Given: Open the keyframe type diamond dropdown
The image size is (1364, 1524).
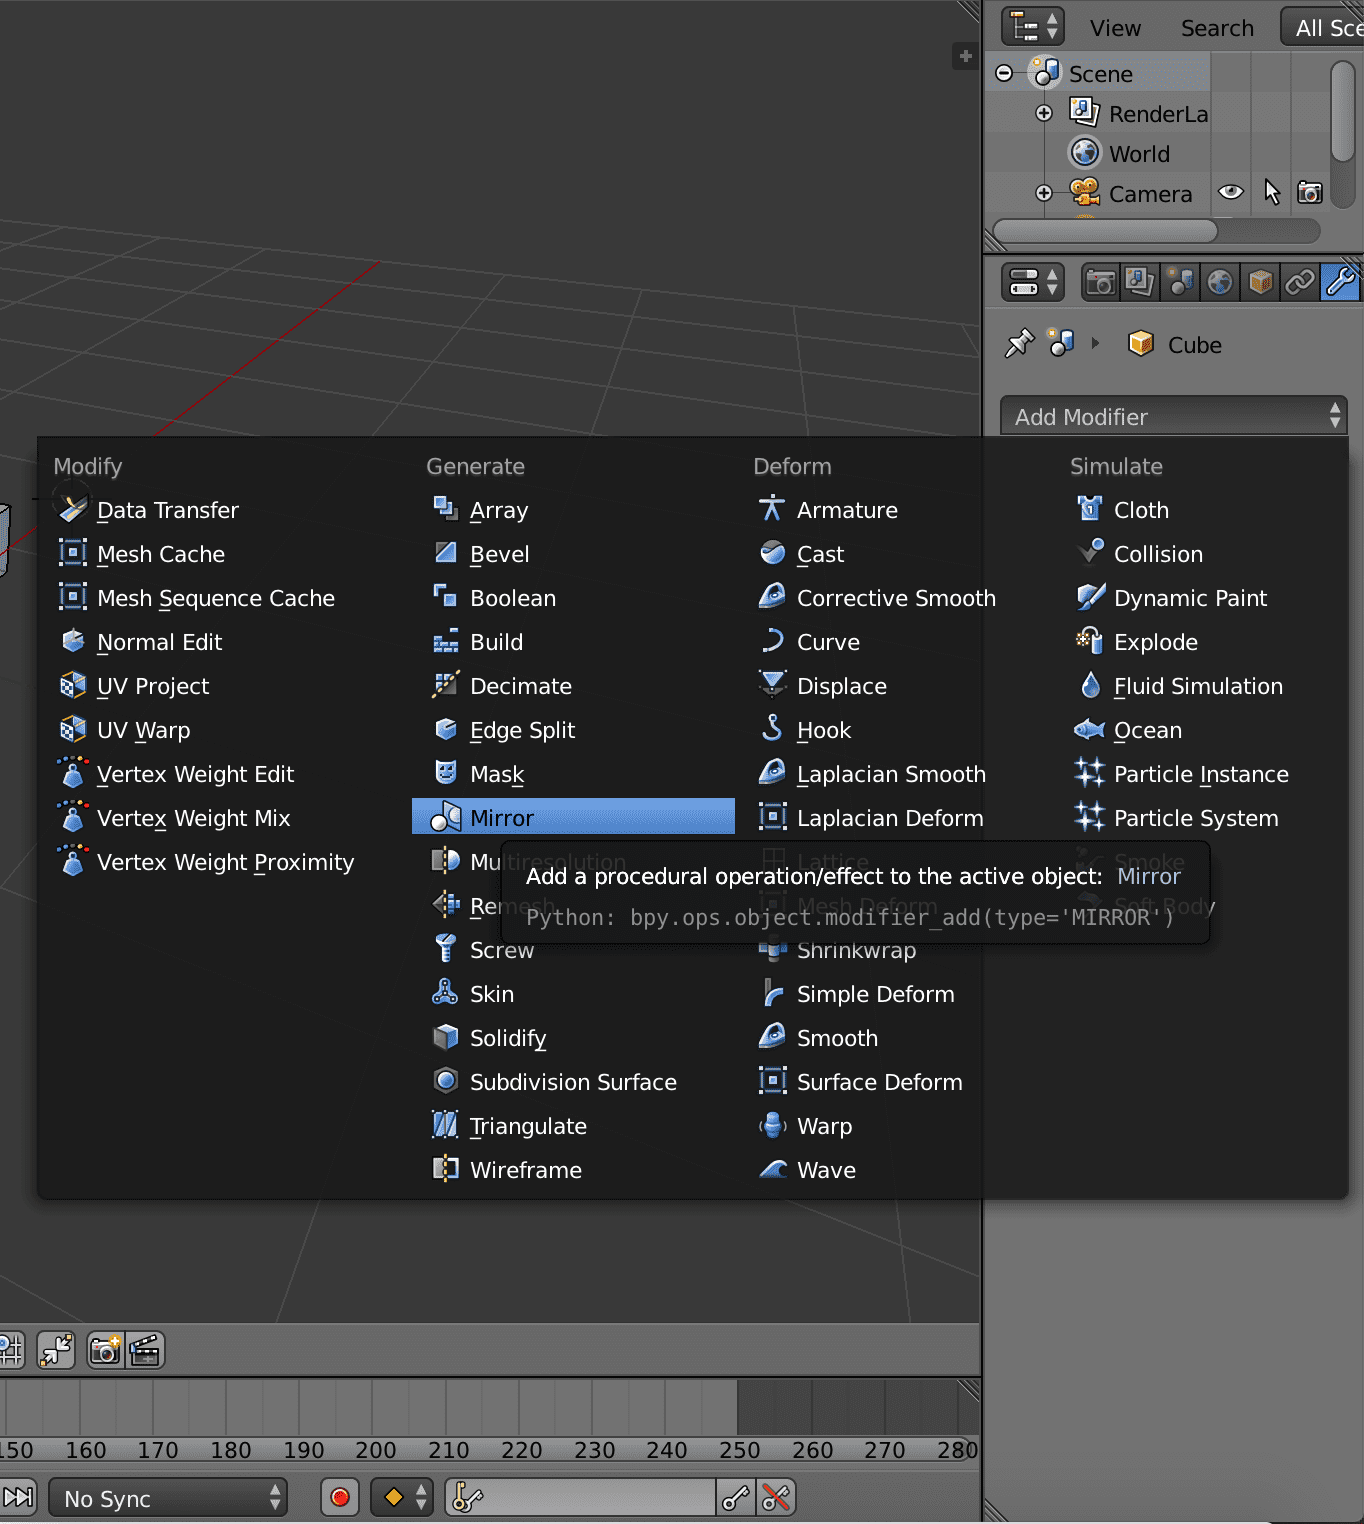Looking at the screenshot, I should point(402,1497).
